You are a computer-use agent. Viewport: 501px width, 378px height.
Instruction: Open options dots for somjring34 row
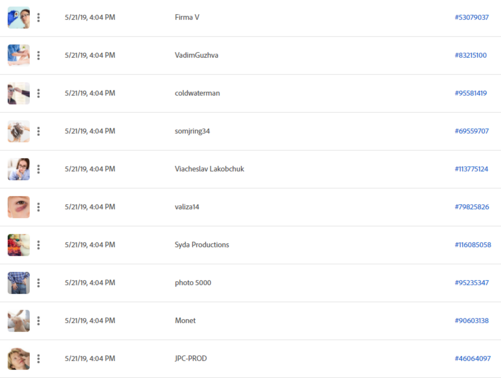(38, 131)
